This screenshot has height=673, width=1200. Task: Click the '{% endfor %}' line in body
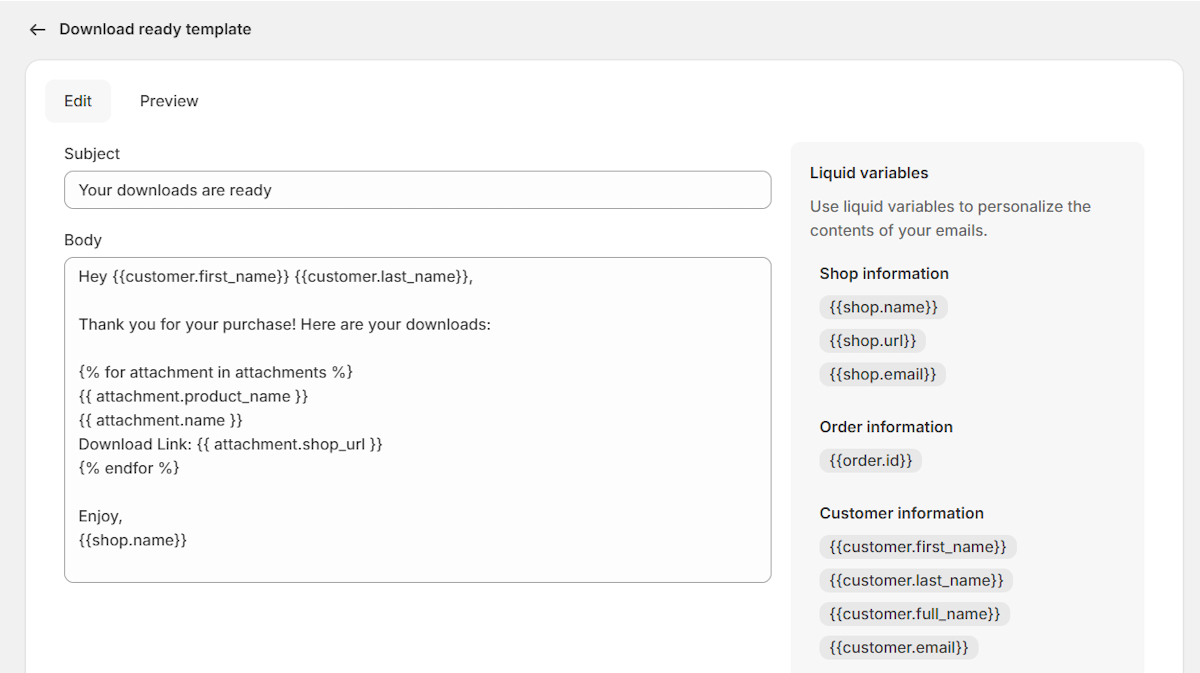pyautogui.click(x=129, y=468)
